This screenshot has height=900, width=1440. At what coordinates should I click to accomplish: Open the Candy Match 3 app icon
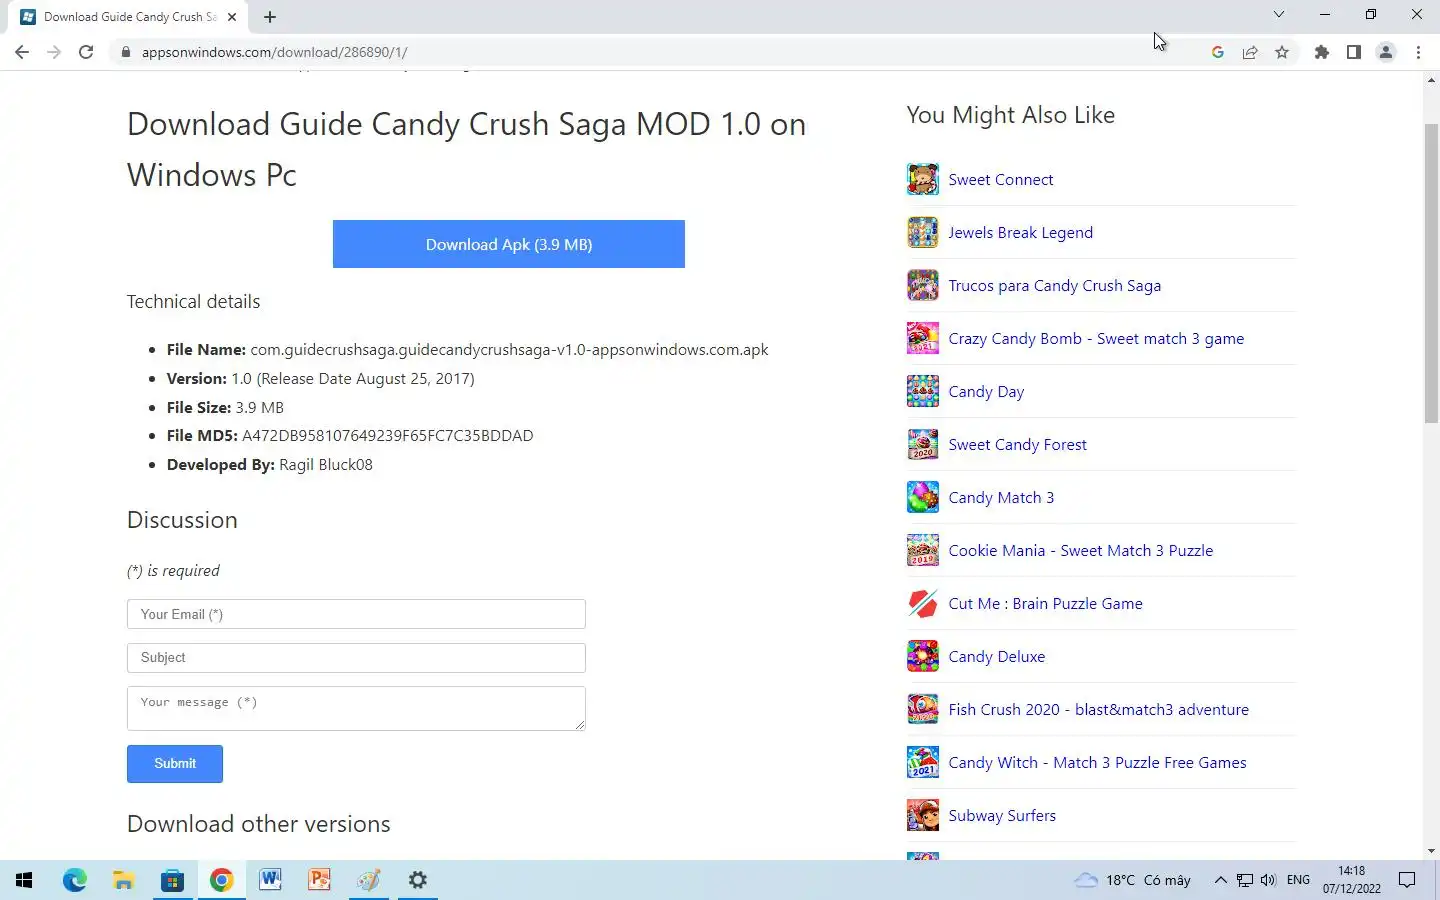pyautogui.click(x=922, y=498)
